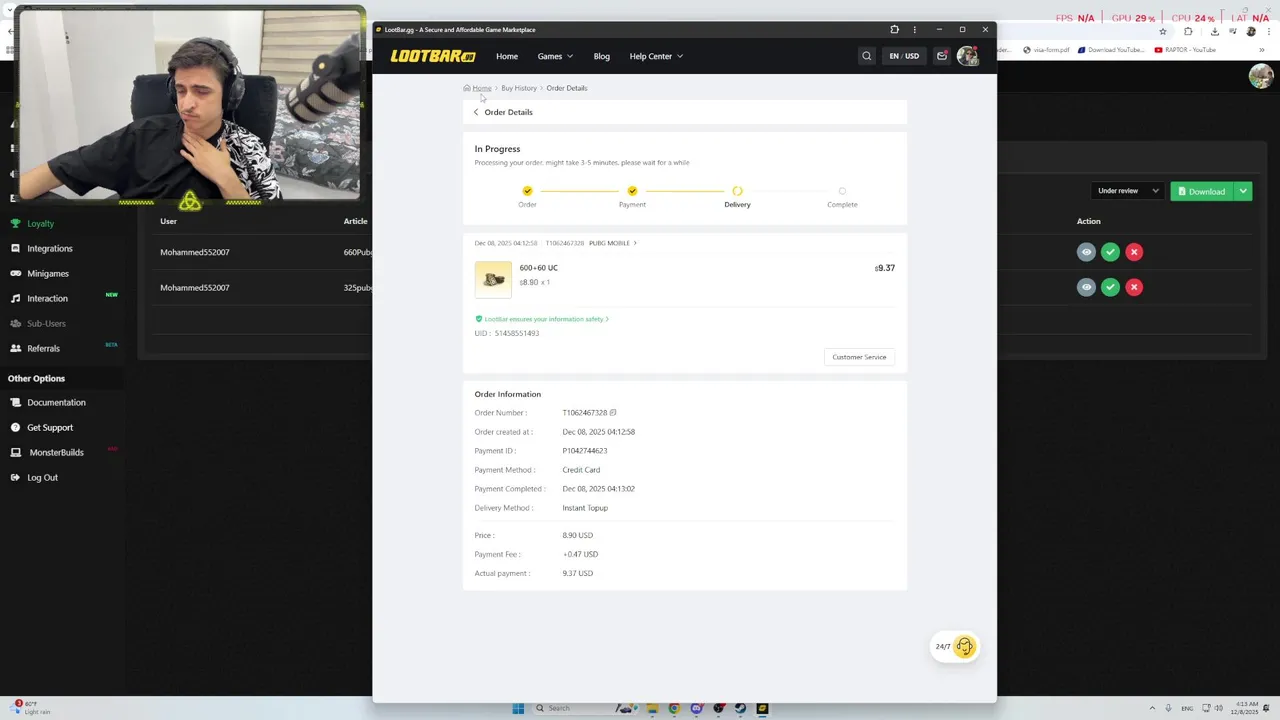The width and height of the screenshot is (1280, 720).
Task: Open the taskbar clock and date
Action: coord(1244,708)
